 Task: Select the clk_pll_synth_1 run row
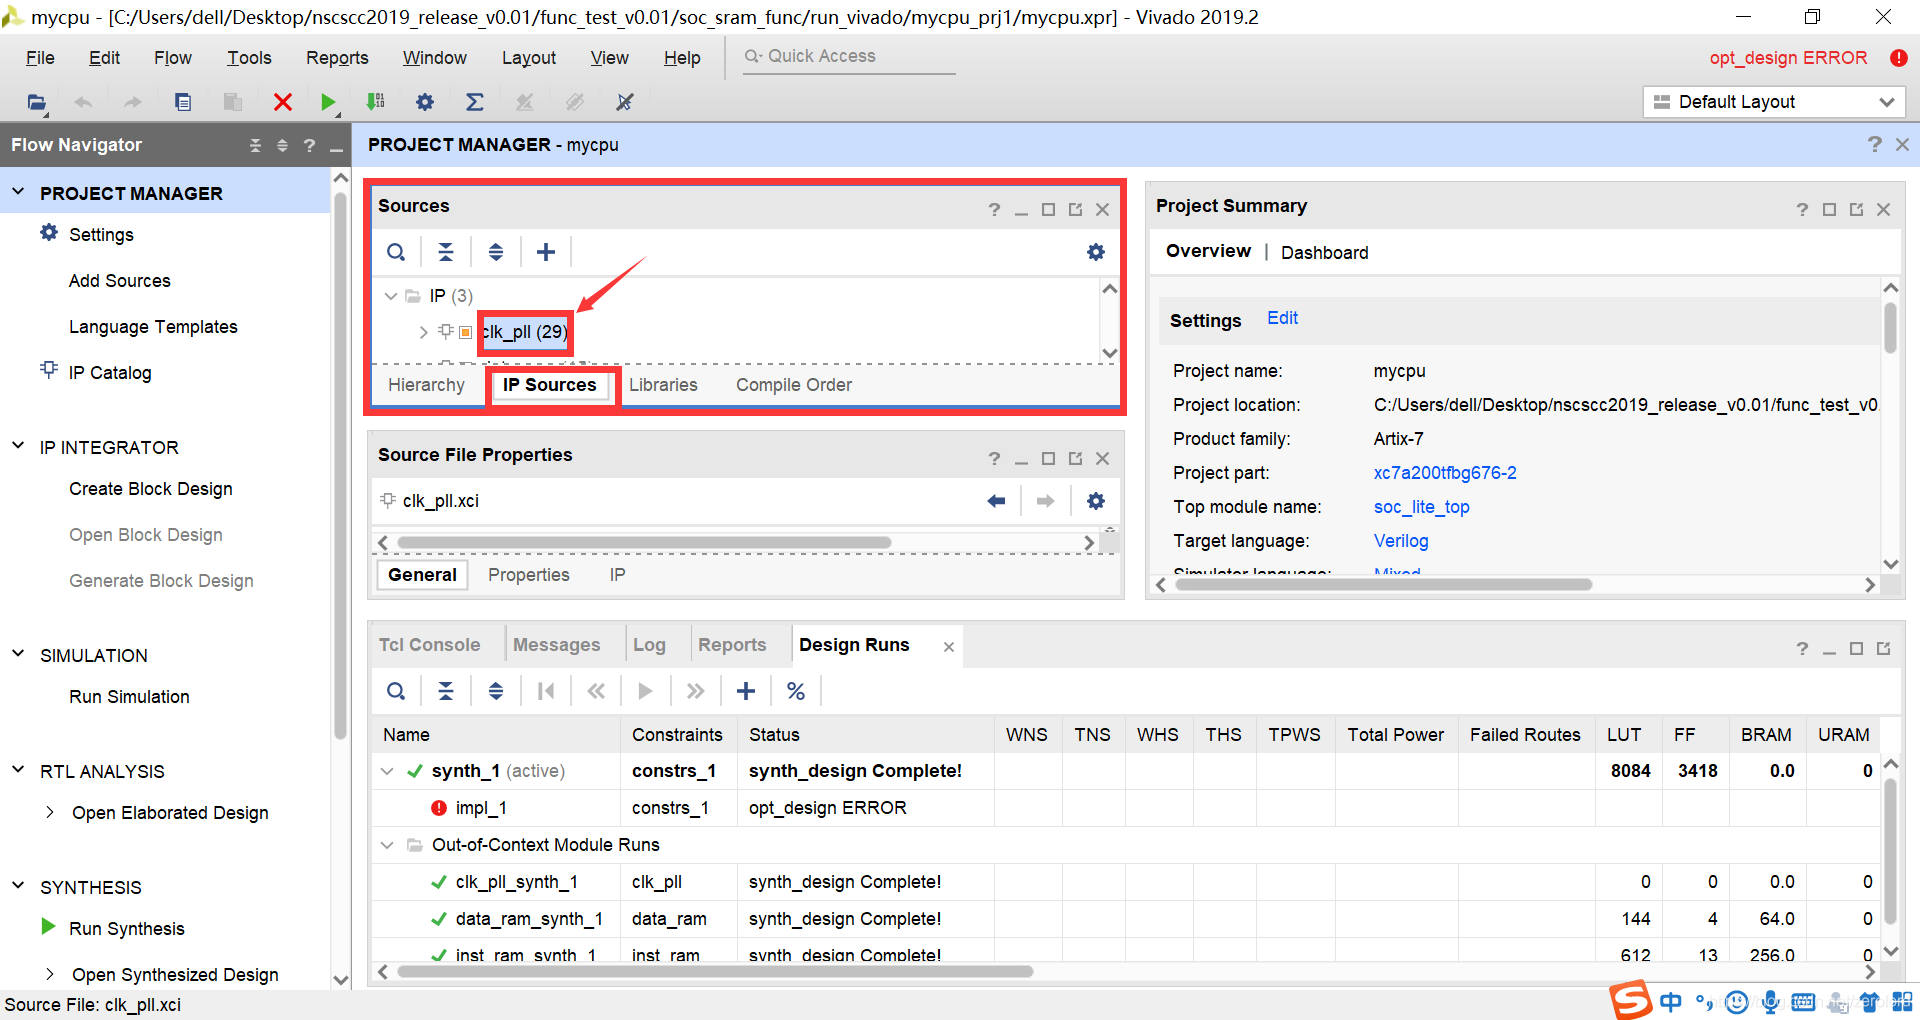pos(1127,882)
